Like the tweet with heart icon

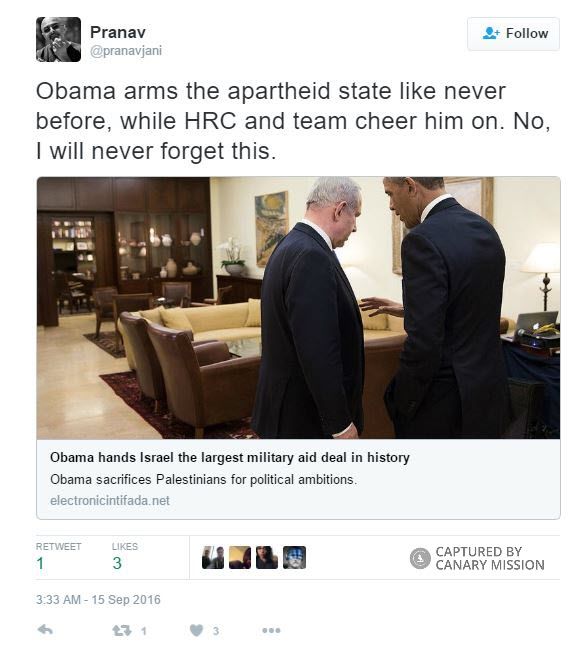click(196, 630)
